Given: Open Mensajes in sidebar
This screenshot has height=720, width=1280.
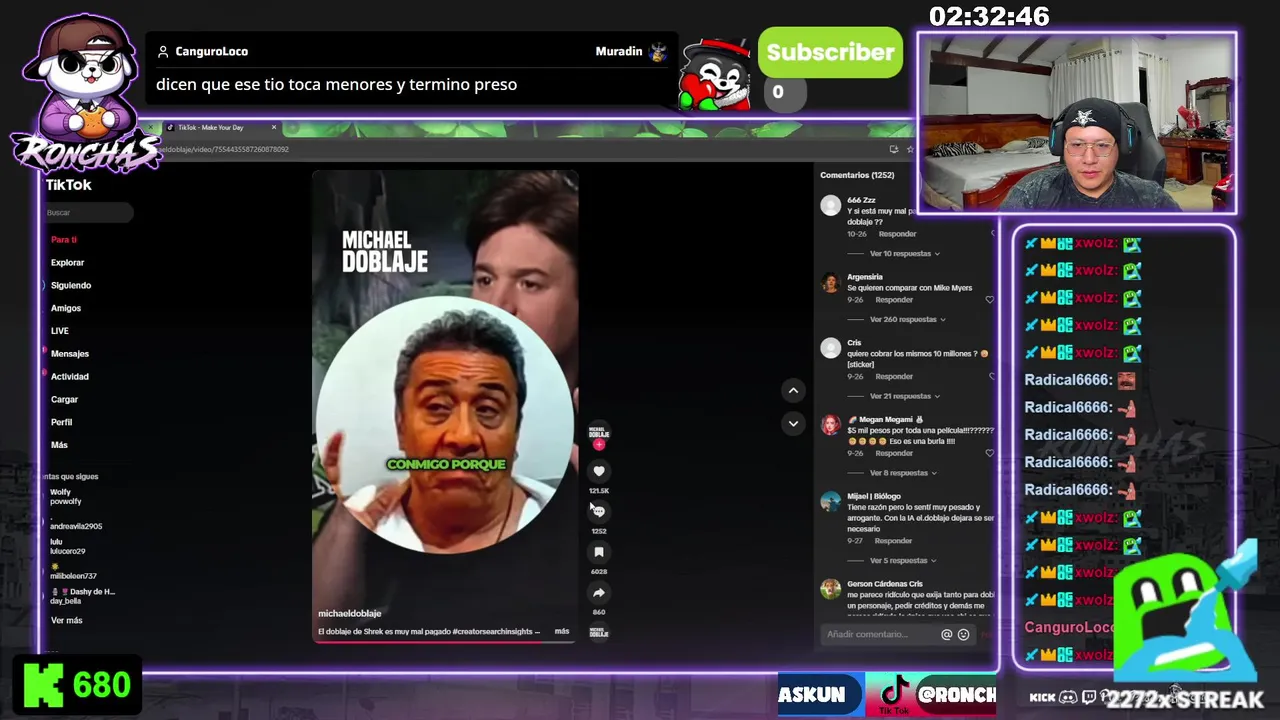Looking at the screenshot, I should click(70, 354).
